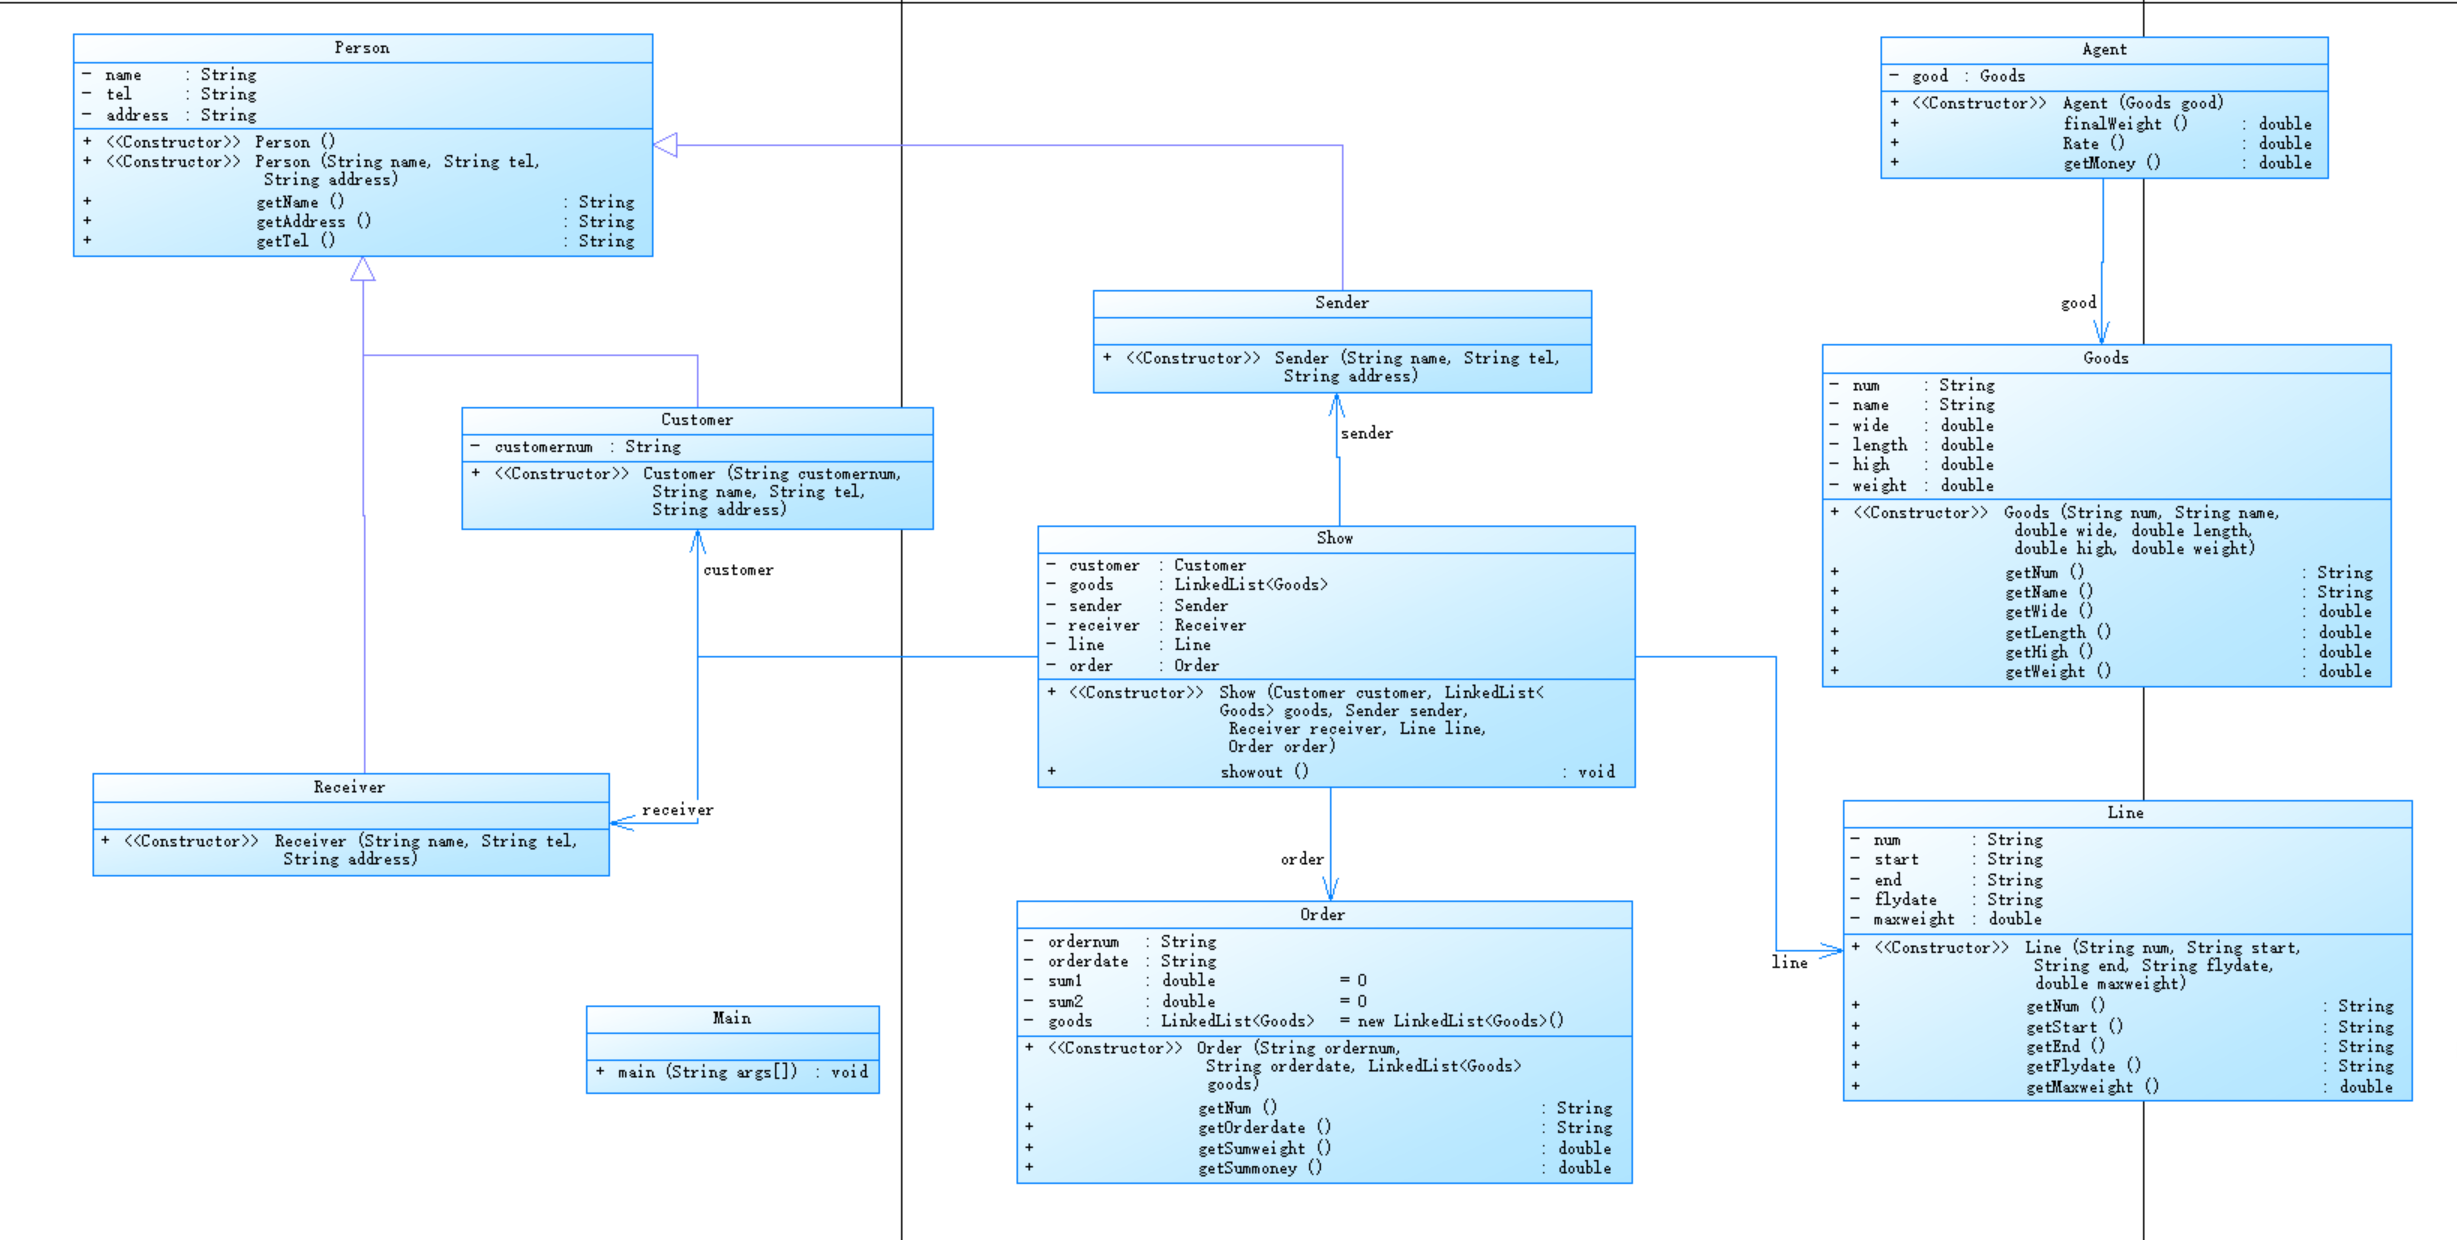Select the 'sender' association label
2457x1240 pixels.
1366,433
